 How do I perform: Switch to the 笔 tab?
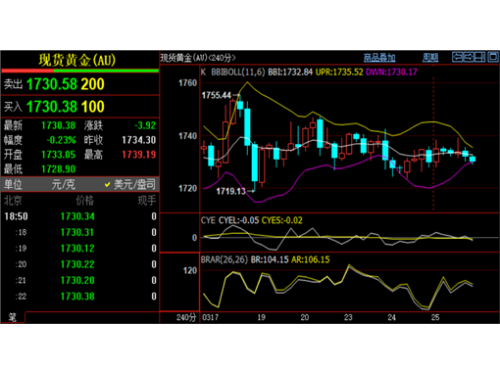12,317
